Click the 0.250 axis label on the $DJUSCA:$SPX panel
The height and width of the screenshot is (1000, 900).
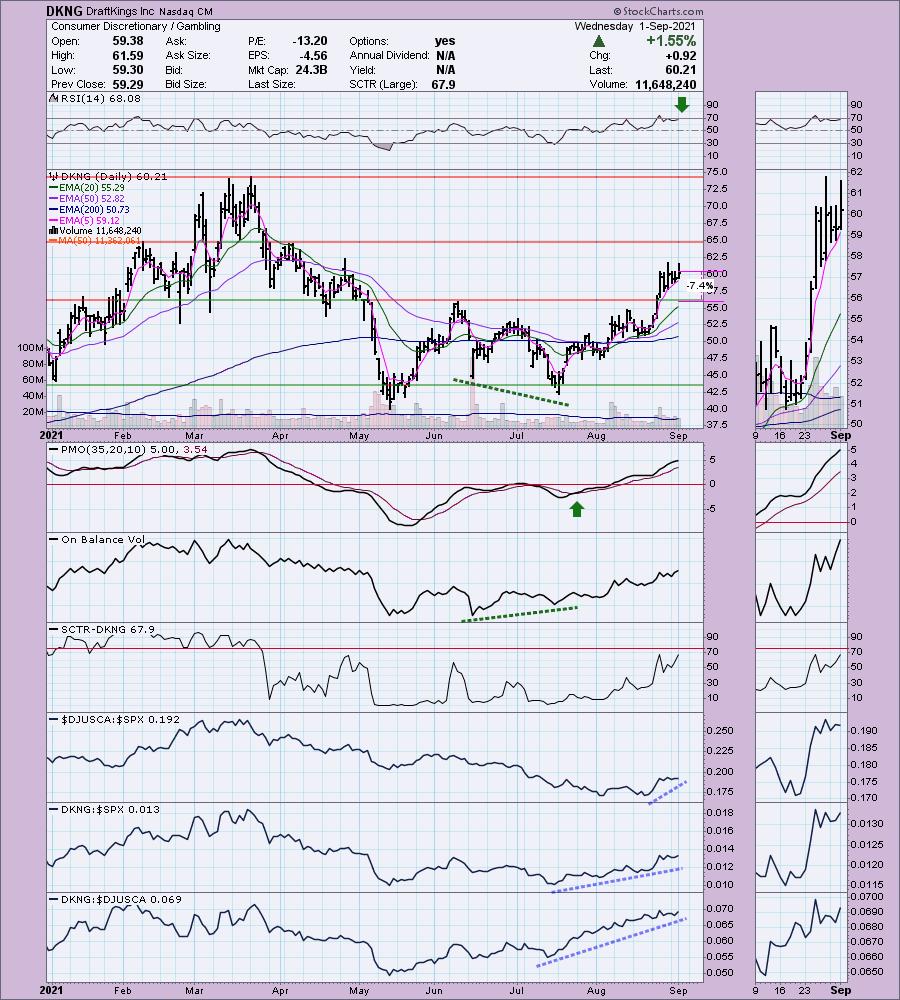click(x=721, y=731)
